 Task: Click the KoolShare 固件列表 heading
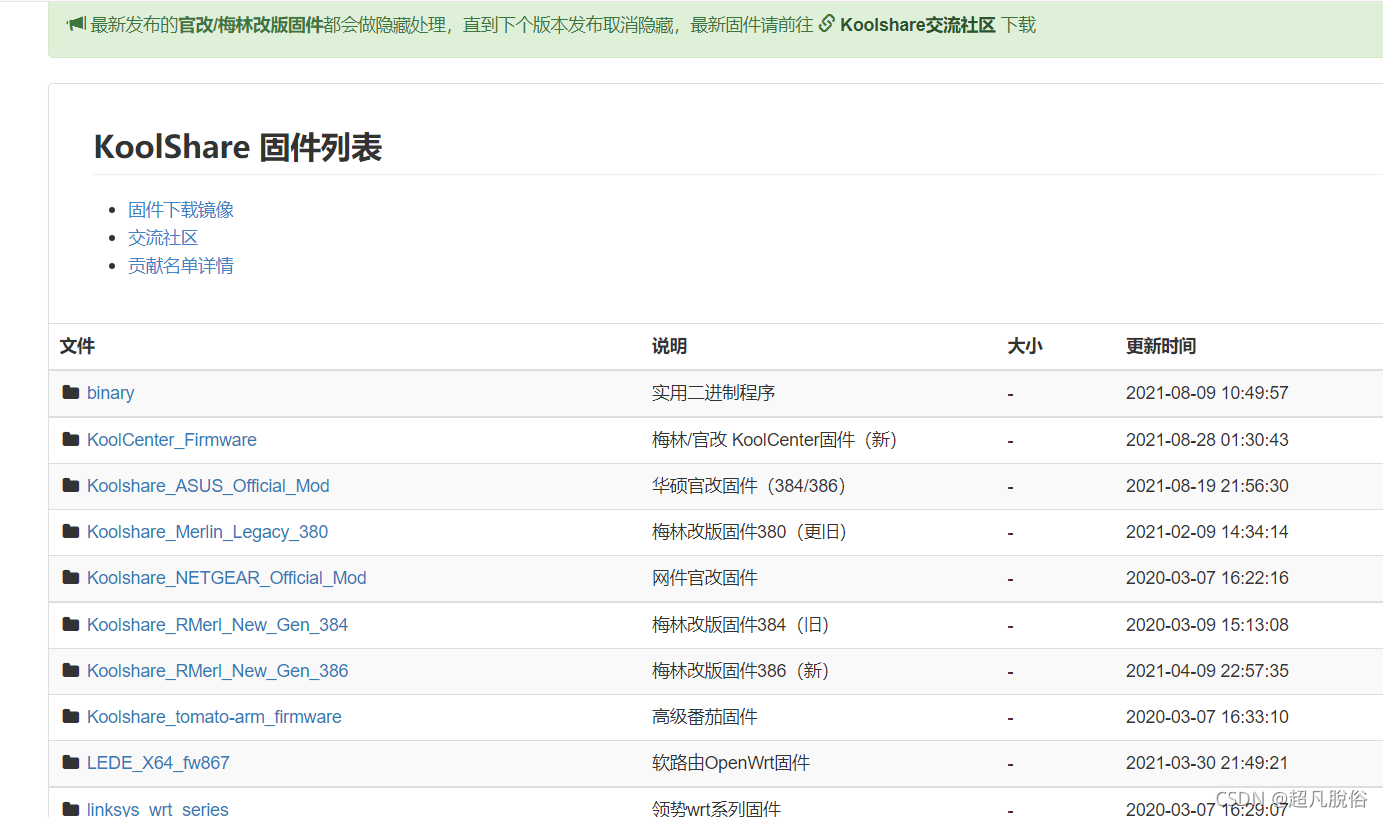(x=238, y=148)
